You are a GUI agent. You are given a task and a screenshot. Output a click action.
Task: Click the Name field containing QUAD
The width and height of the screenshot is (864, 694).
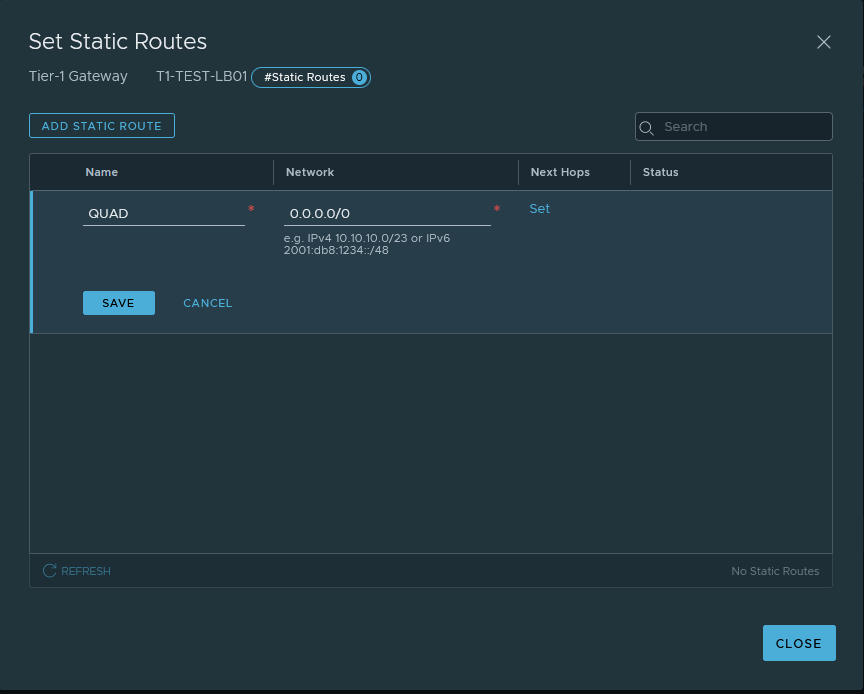click(163, 214)
